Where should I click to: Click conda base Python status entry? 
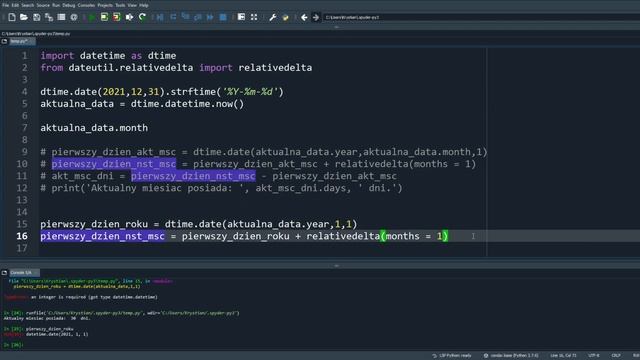(x=511, y=356)
